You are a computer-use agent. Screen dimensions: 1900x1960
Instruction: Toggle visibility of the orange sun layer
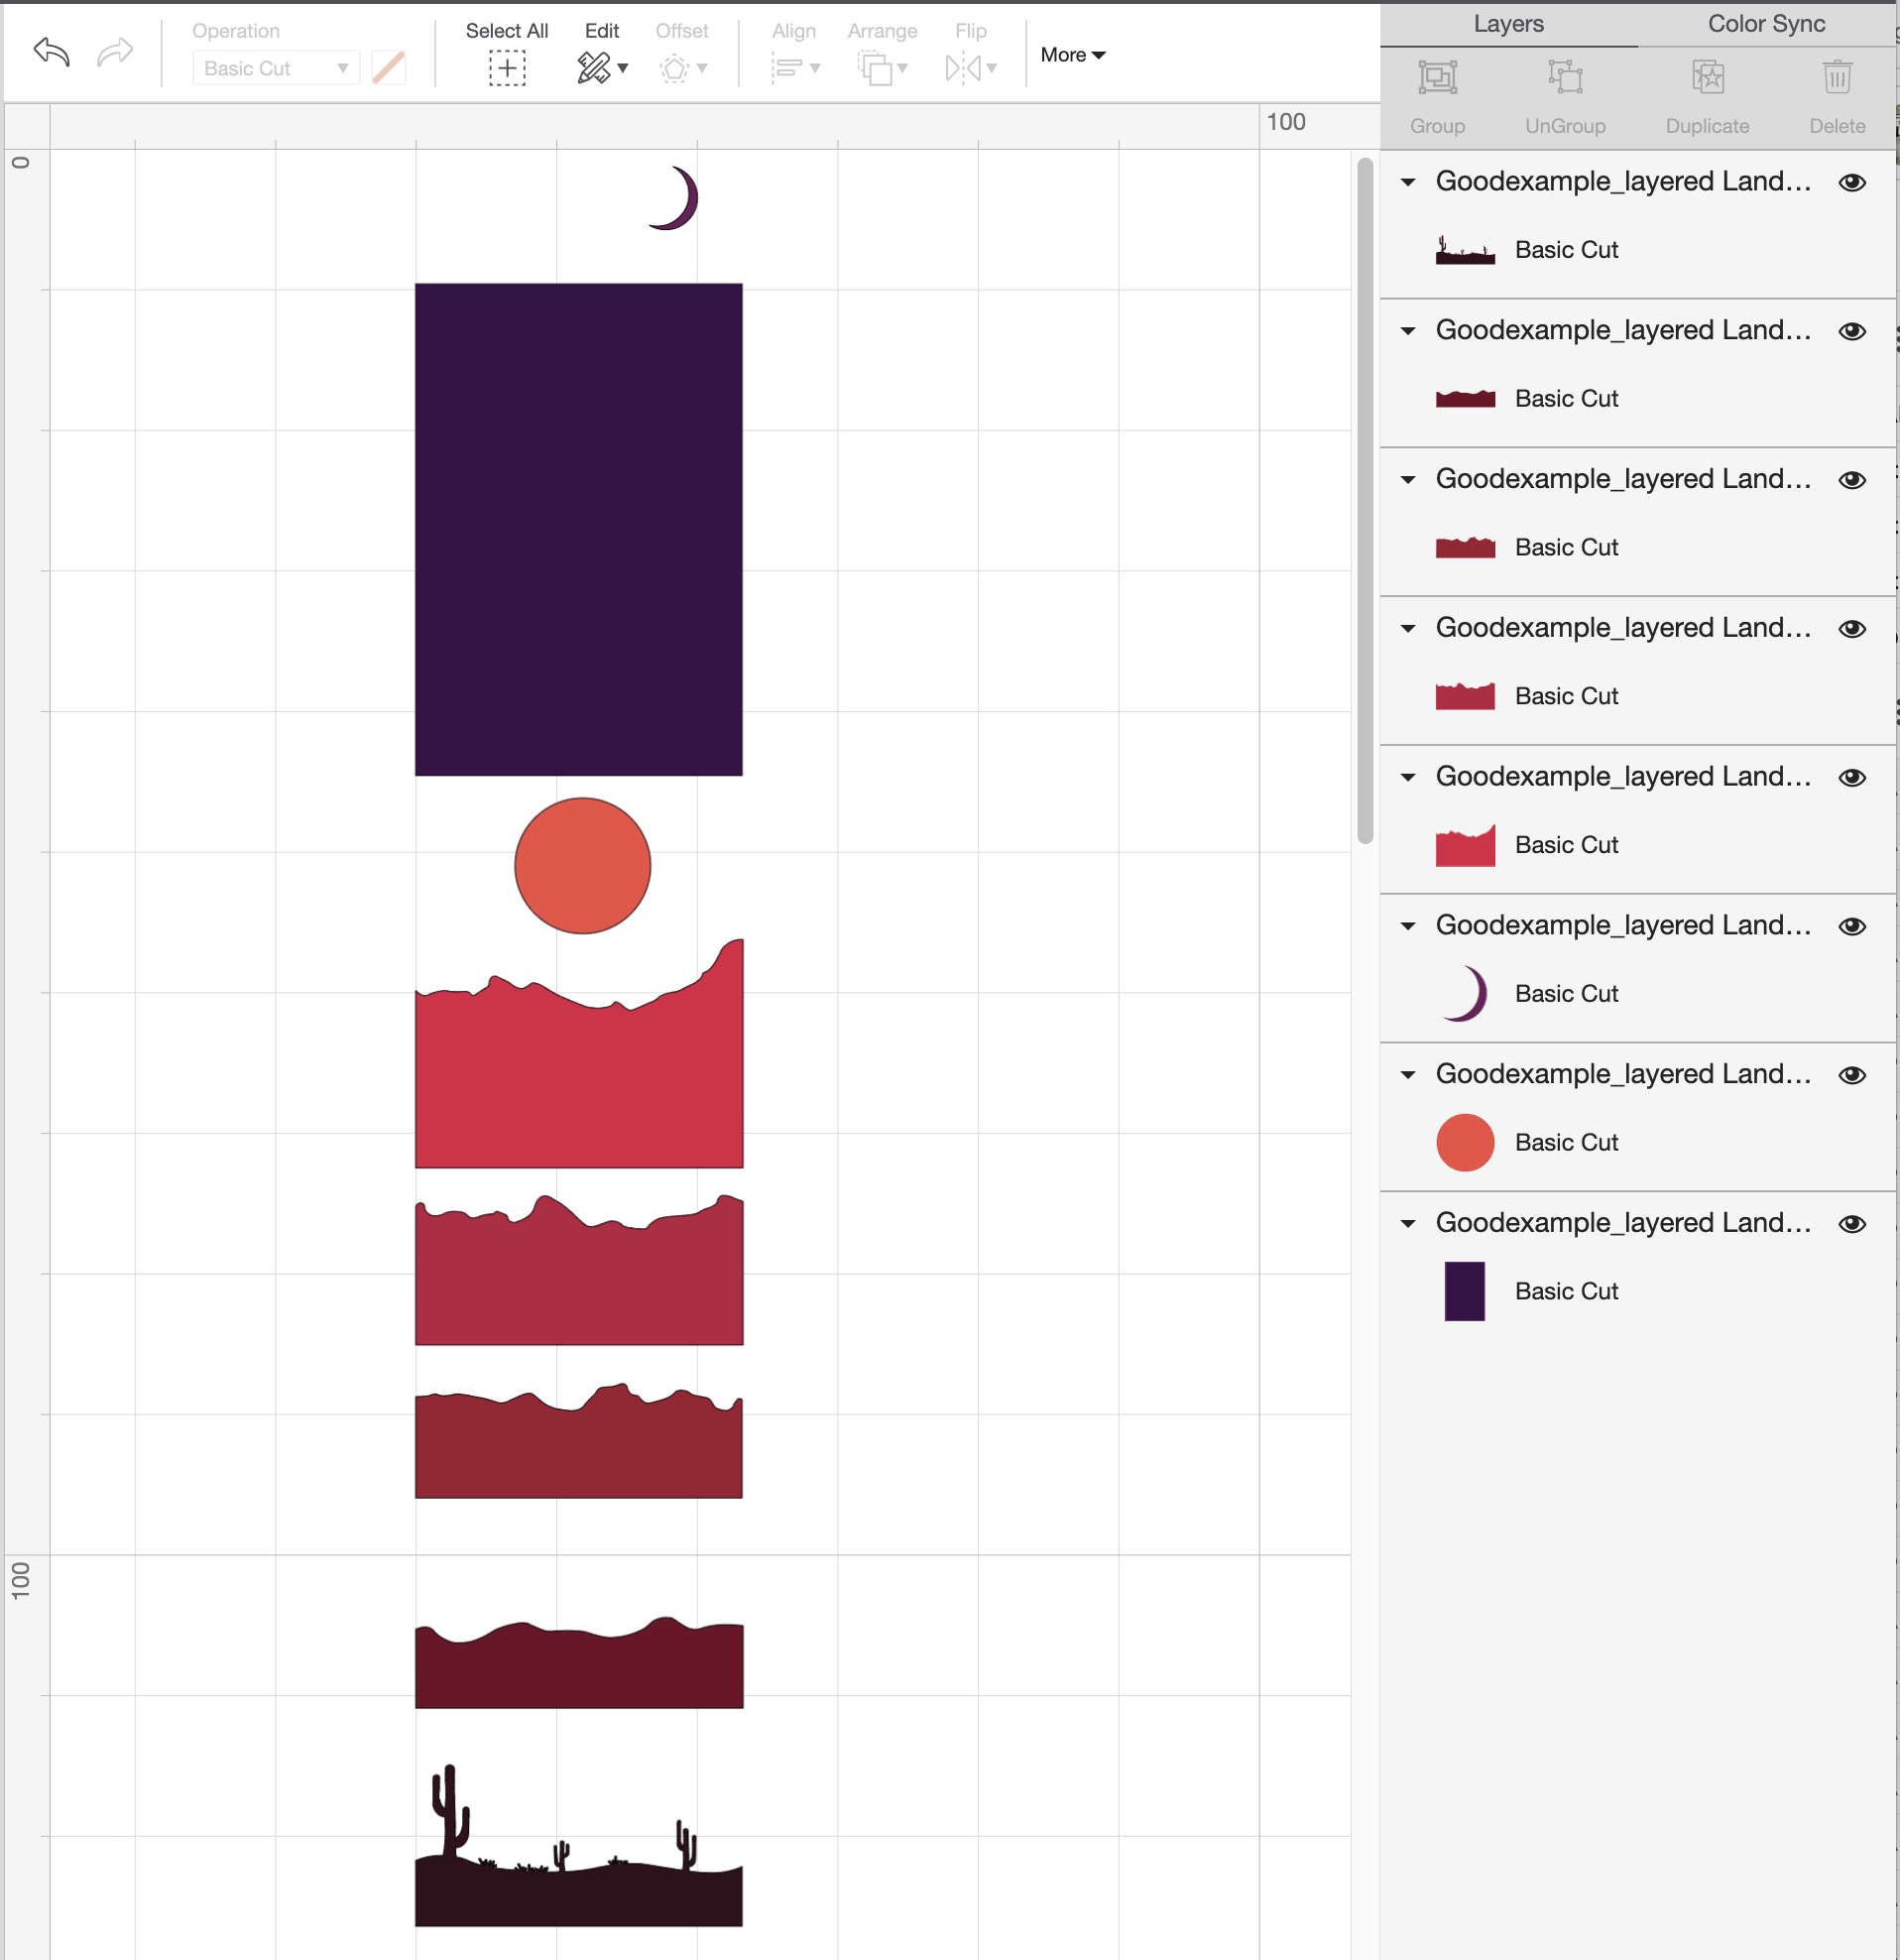1852,1074
